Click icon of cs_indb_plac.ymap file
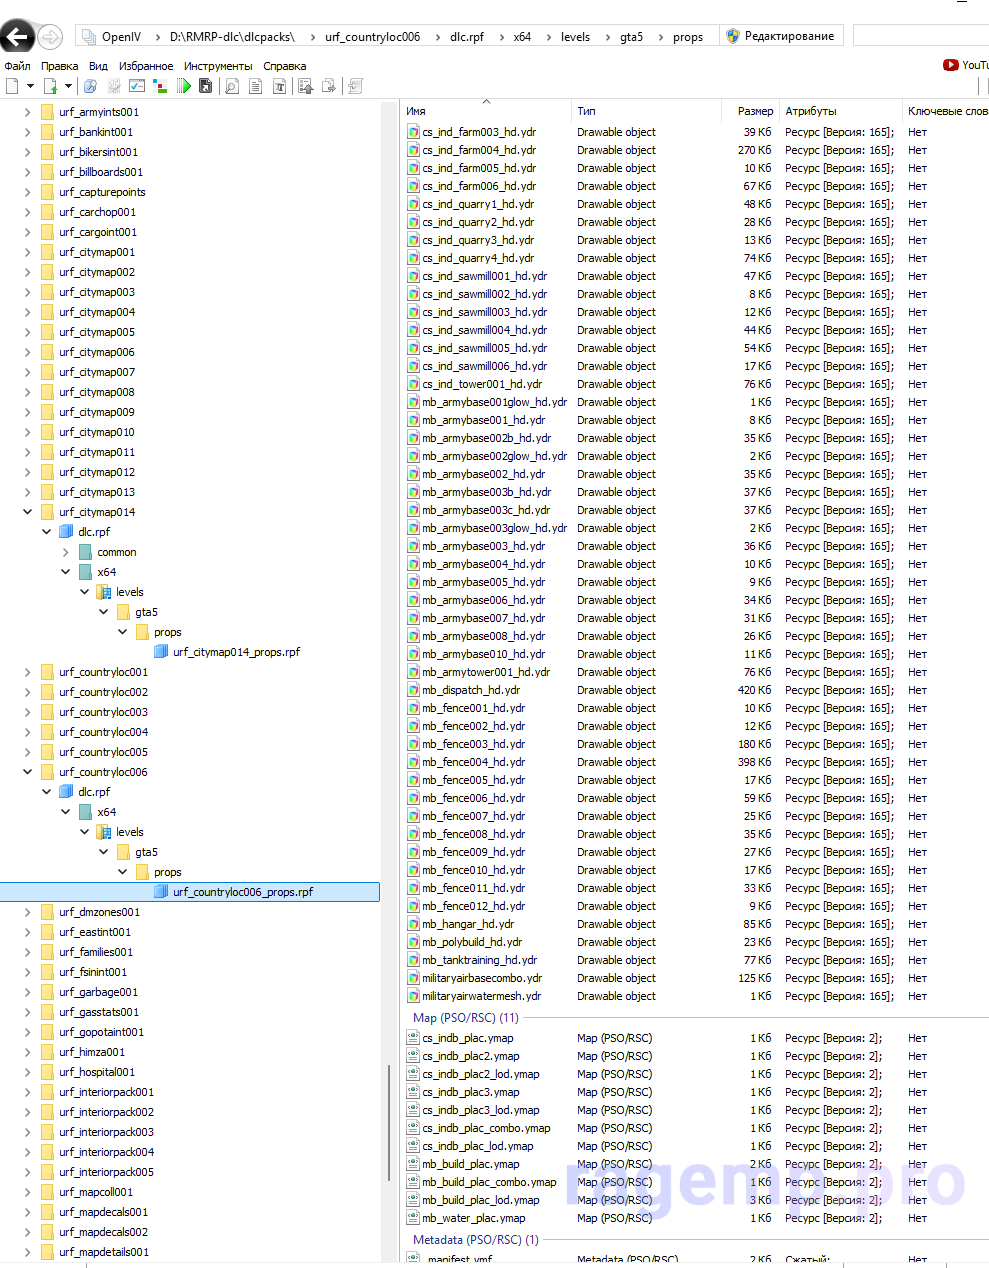The height and width of the screenshot is (1268, 989). coord(413,1038)
